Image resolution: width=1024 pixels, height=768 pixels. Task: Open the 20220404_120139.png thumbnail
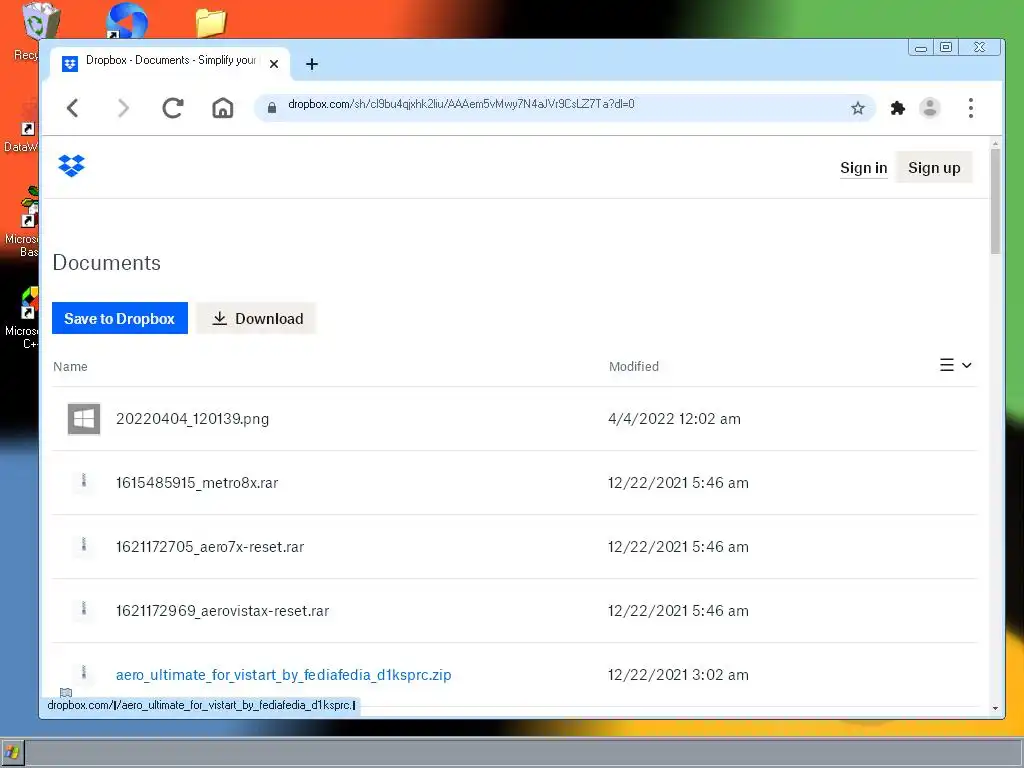coord(84,419)
